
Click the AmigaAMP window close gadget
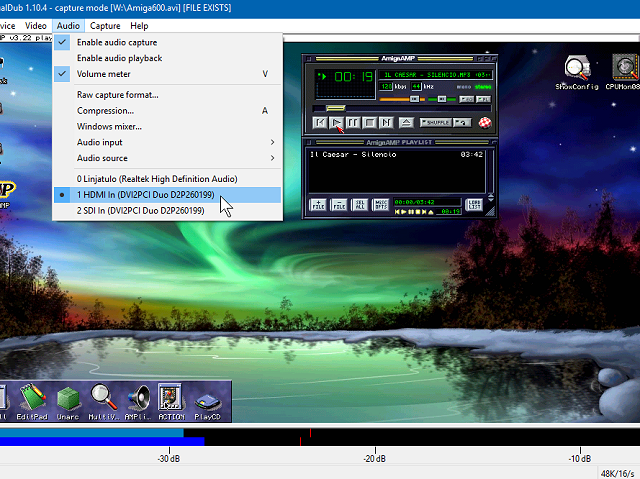coord(309,59)
